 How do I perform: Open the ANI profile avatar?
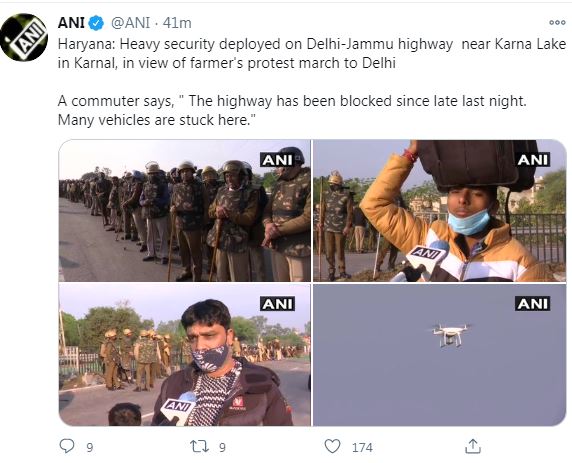coord(24,37)
